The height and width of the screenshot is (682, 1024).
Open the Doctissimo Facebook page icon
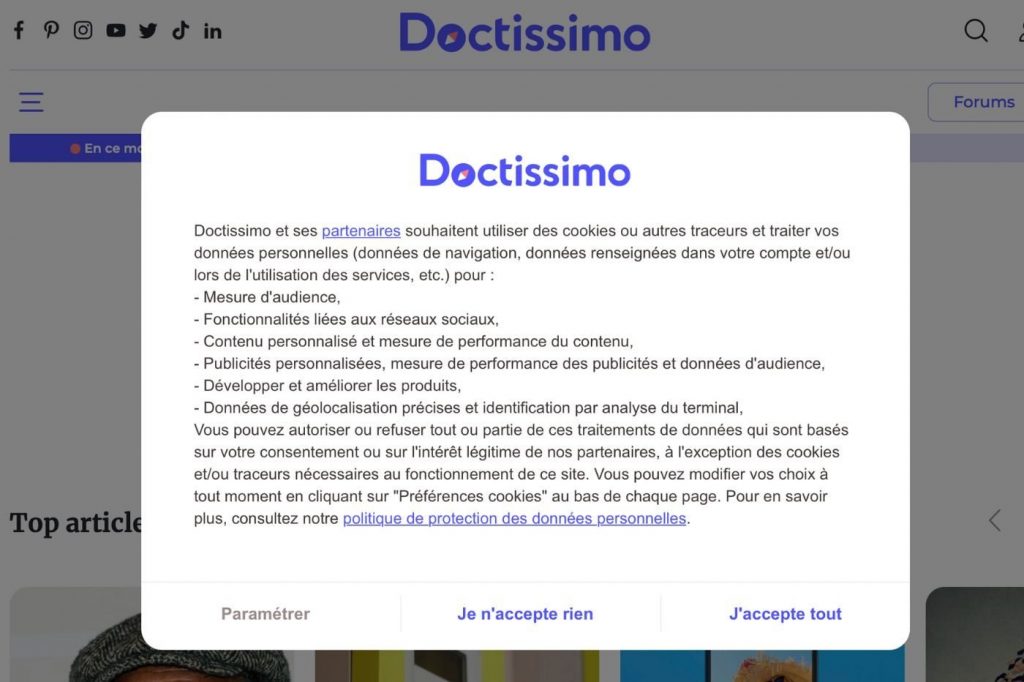18,30
